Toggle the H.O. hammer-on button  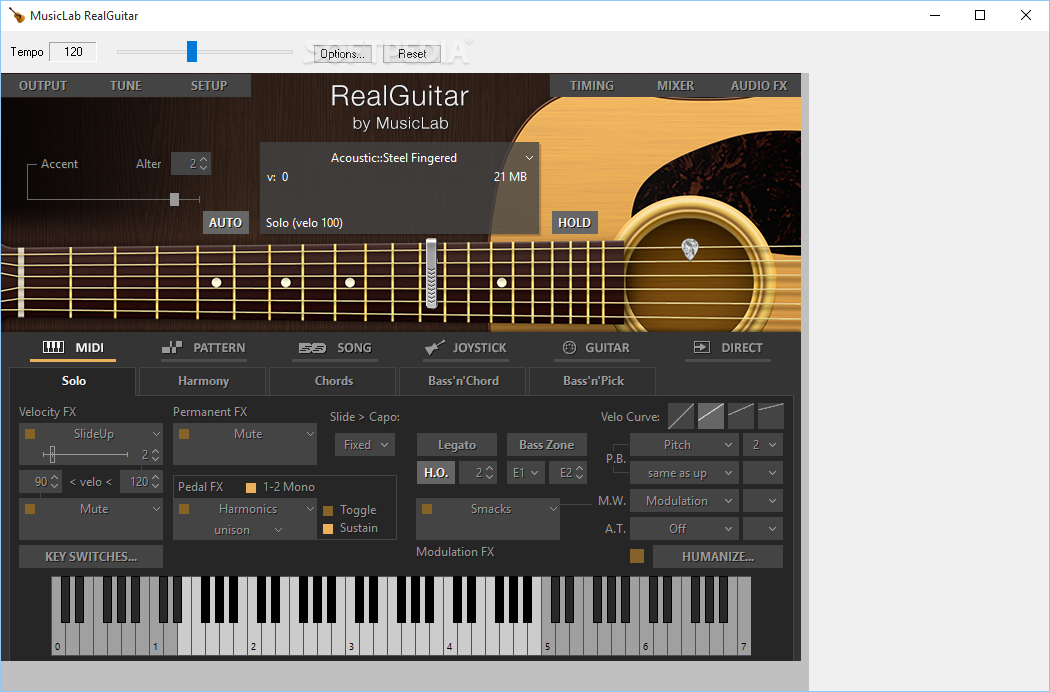point(436,473)
